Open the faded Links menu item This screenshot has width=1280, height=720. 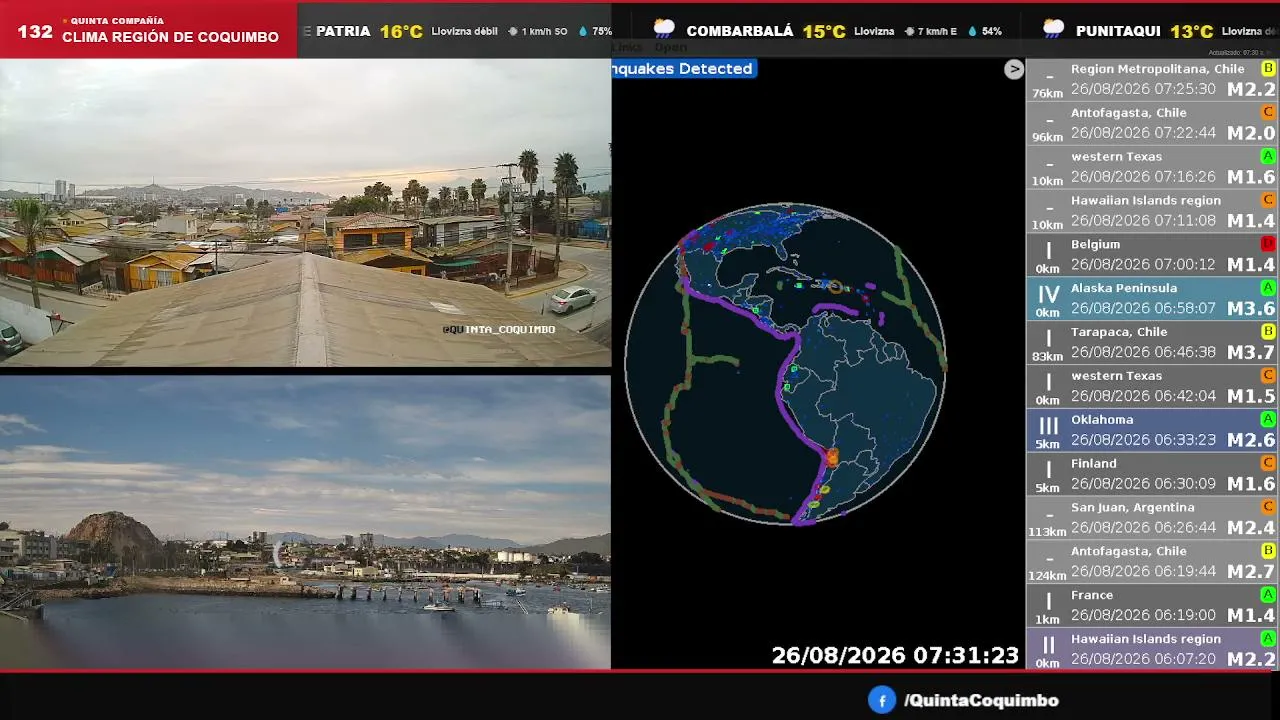627,47
